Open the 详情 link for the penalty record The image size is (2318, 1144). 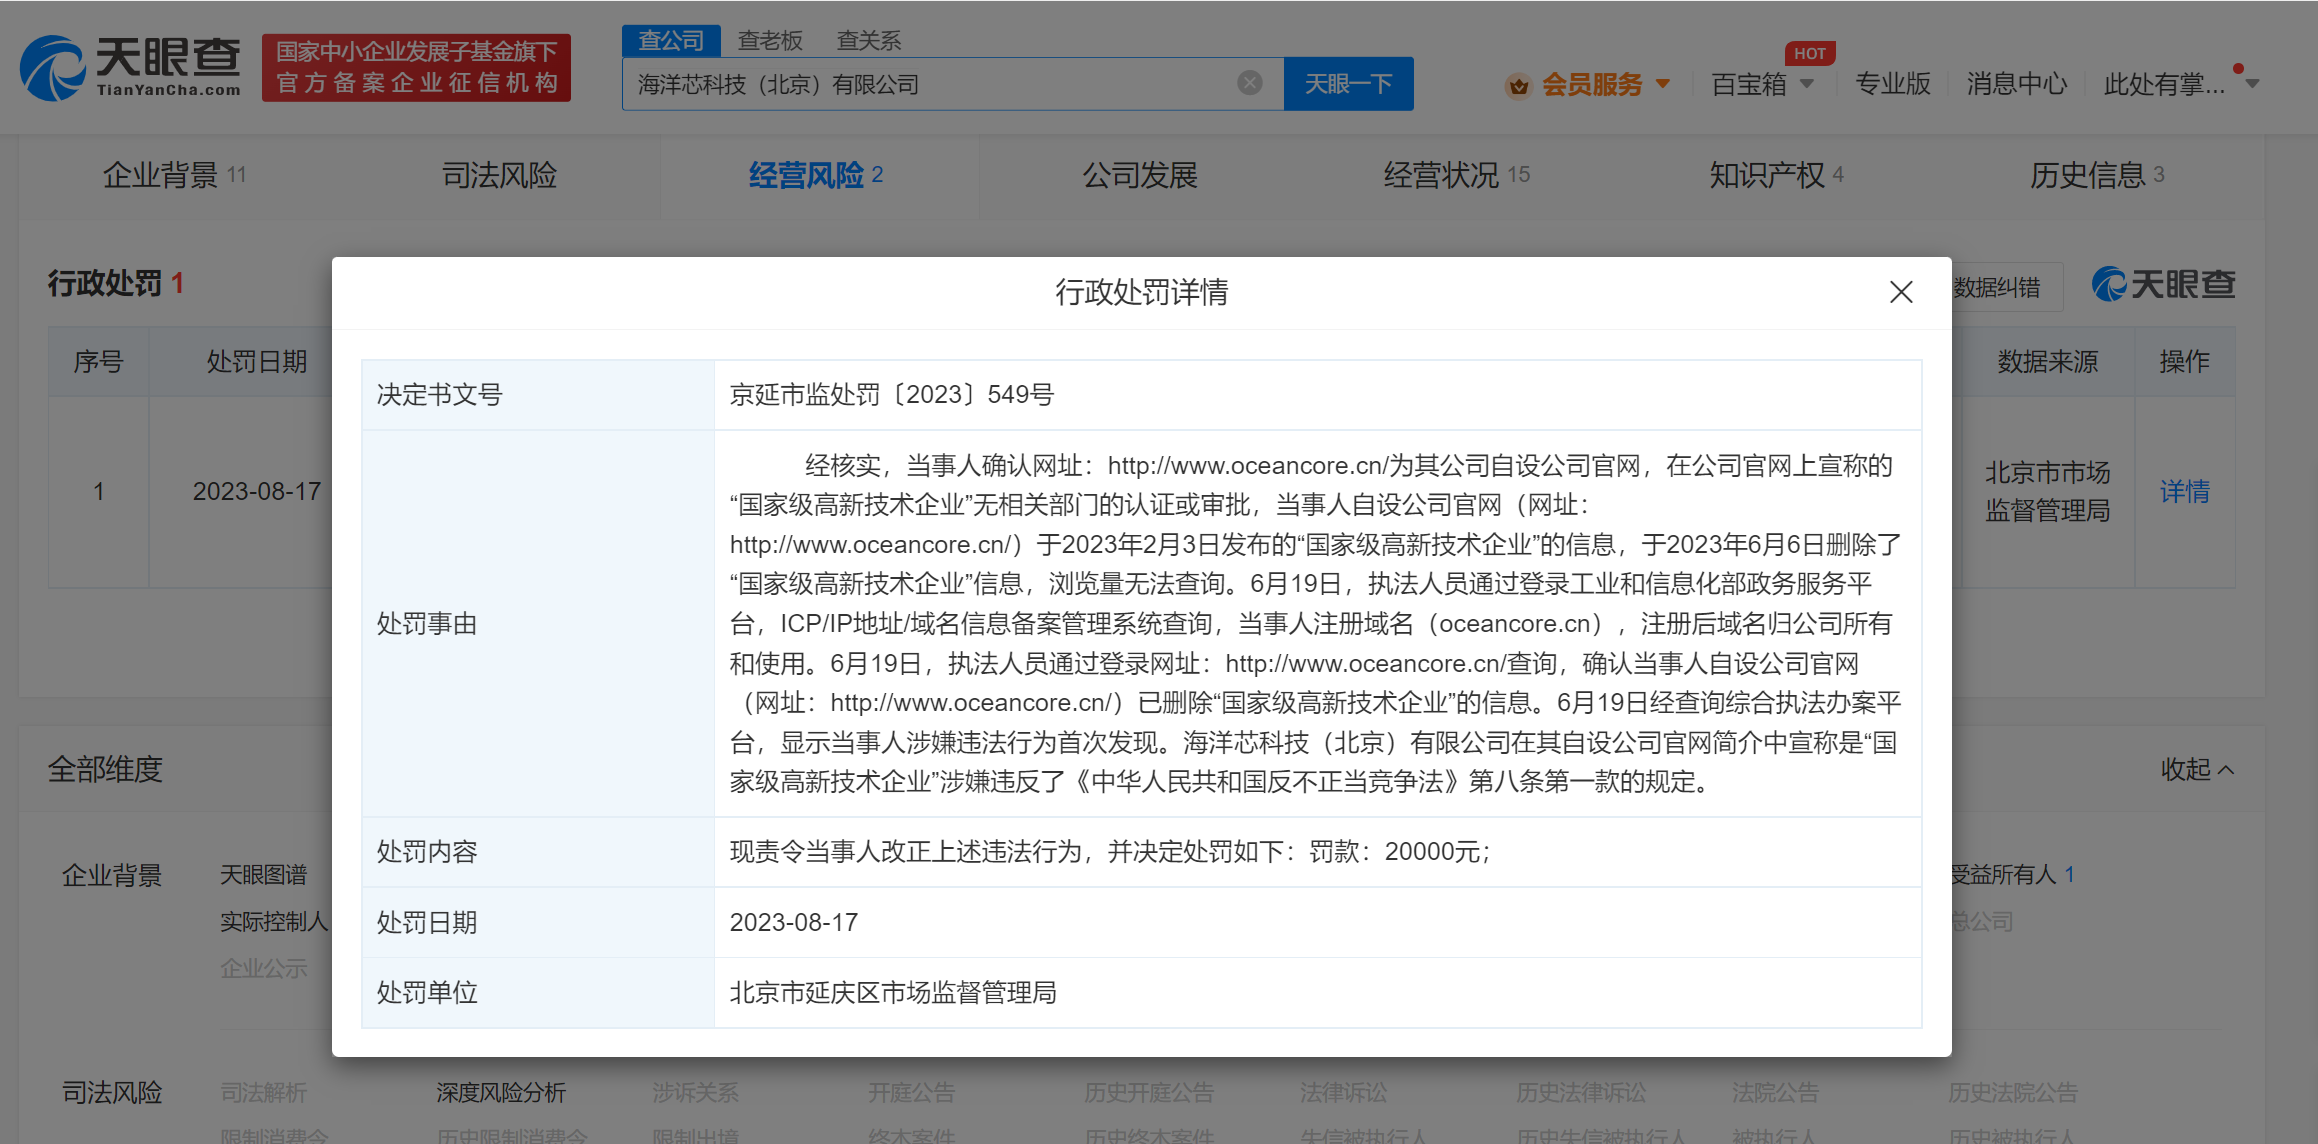[x=2185, y=491]
